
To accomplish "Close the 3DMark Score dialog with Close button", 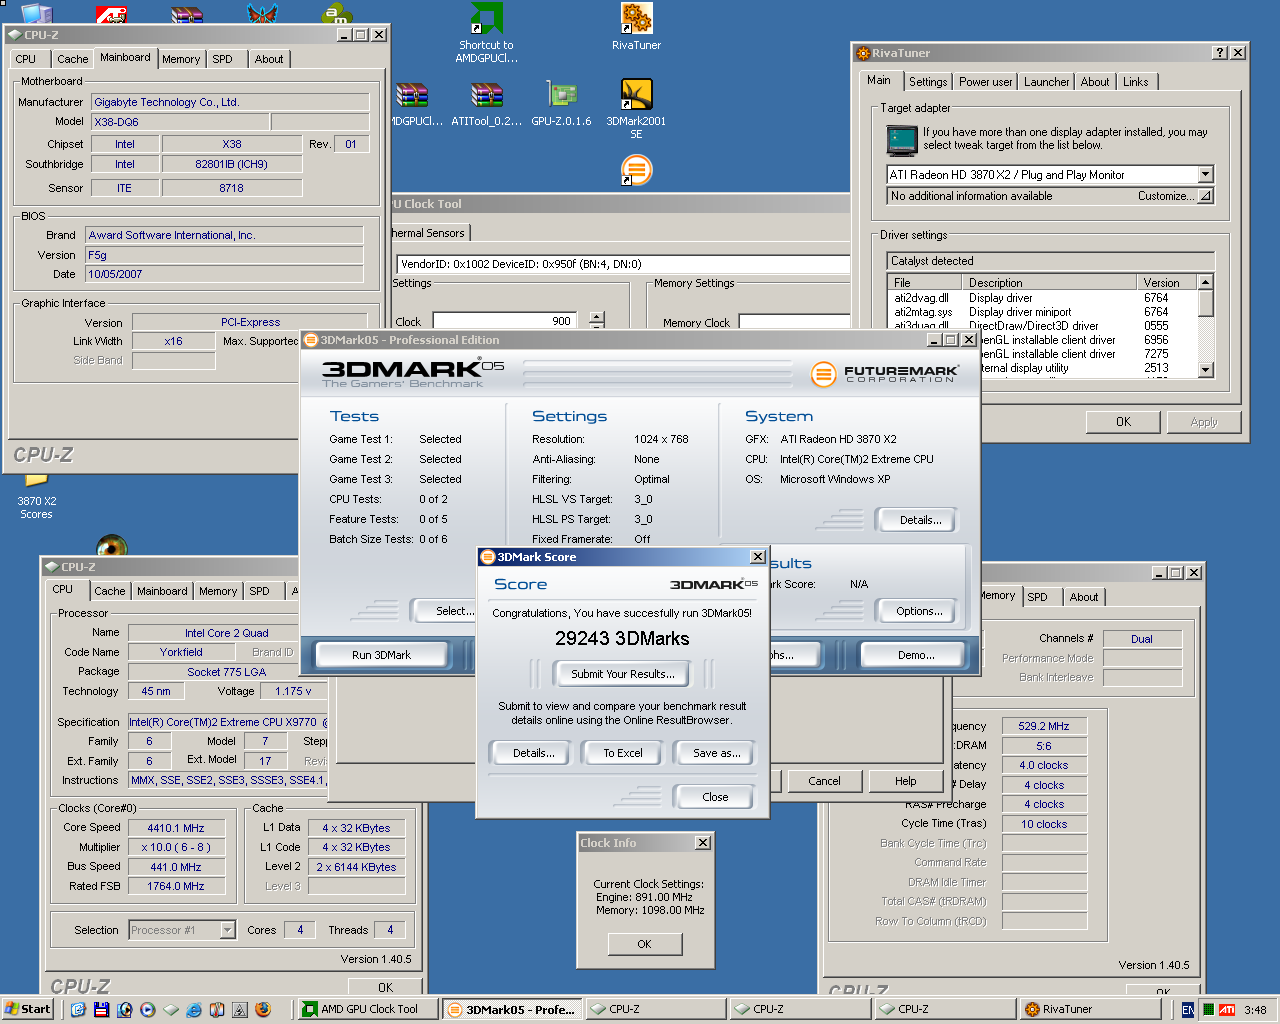I will [x=715, y=797].
